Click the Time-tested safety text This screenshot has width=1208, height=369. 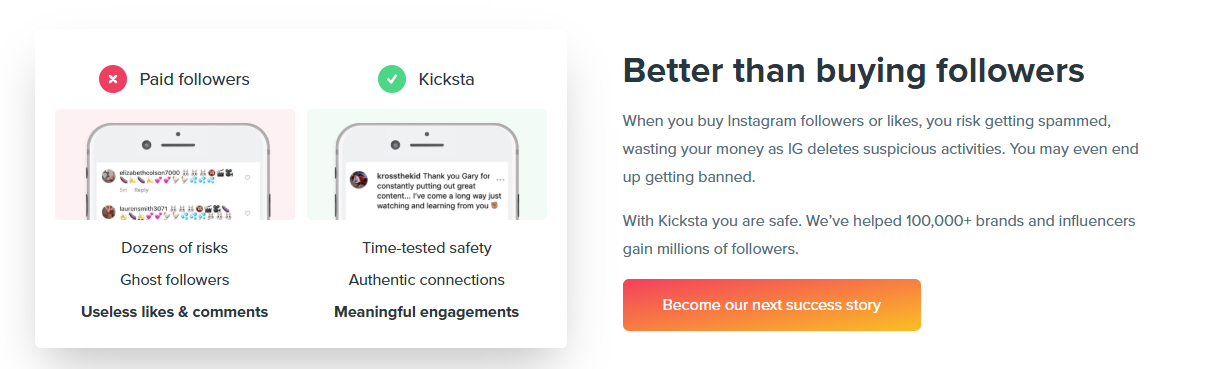[x=427, y=247]
